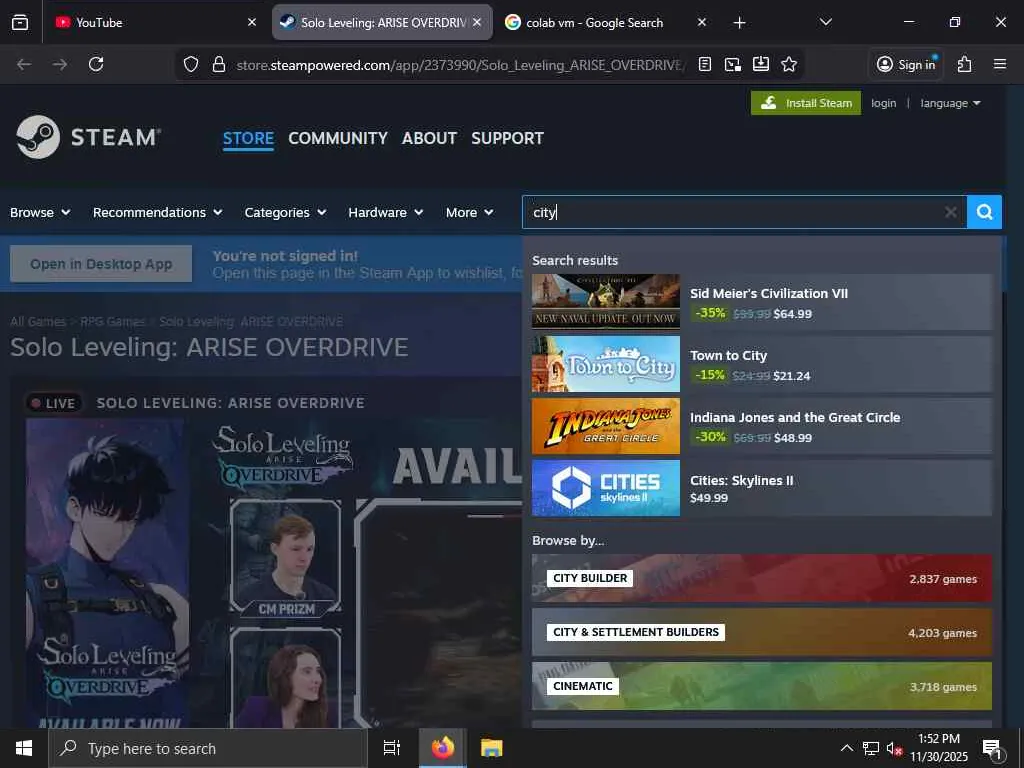Viewport: 1024px width, 768px height.
Task: Open the ABOUT page link
Action: (x=429, y=138)
